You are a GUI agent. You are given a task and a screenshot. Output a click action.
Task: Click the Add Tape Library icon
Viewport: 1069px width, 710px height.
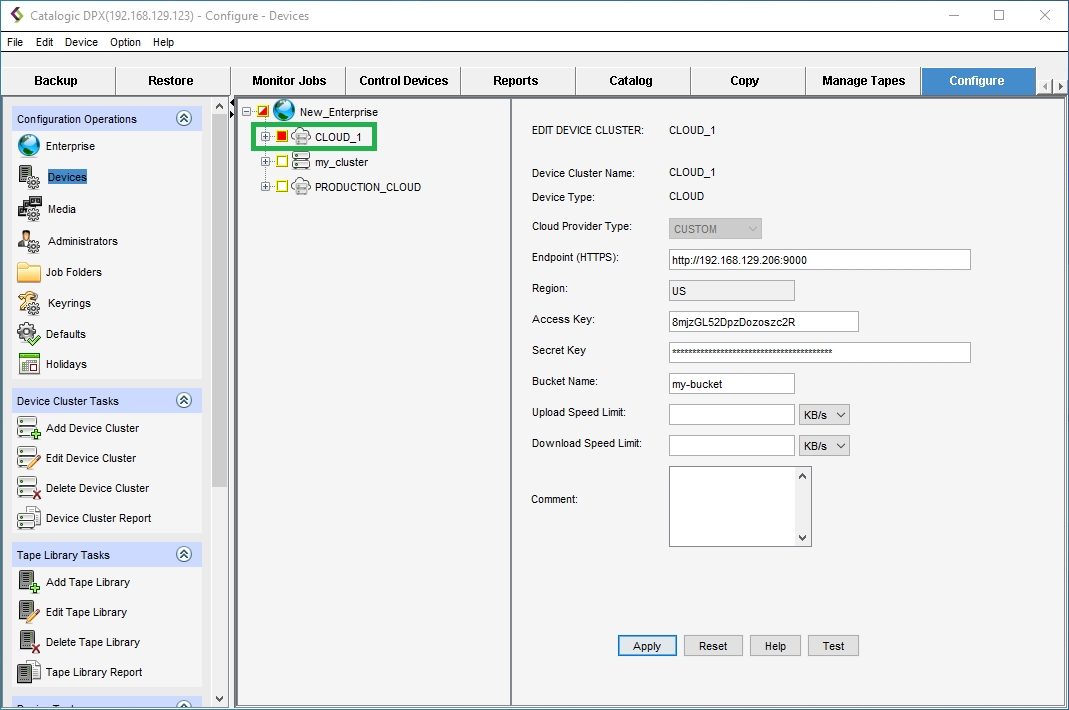tap(29, 582)
